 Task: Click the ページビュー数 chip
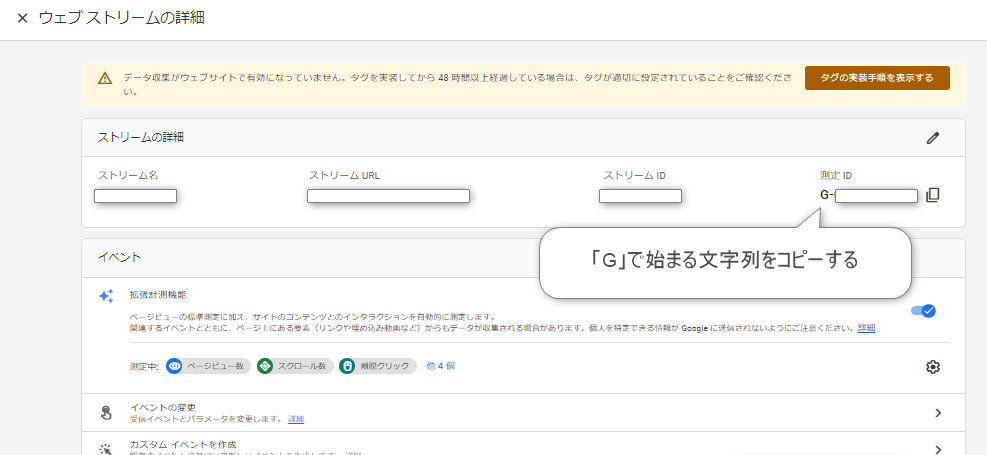click(x=208, y=366)
